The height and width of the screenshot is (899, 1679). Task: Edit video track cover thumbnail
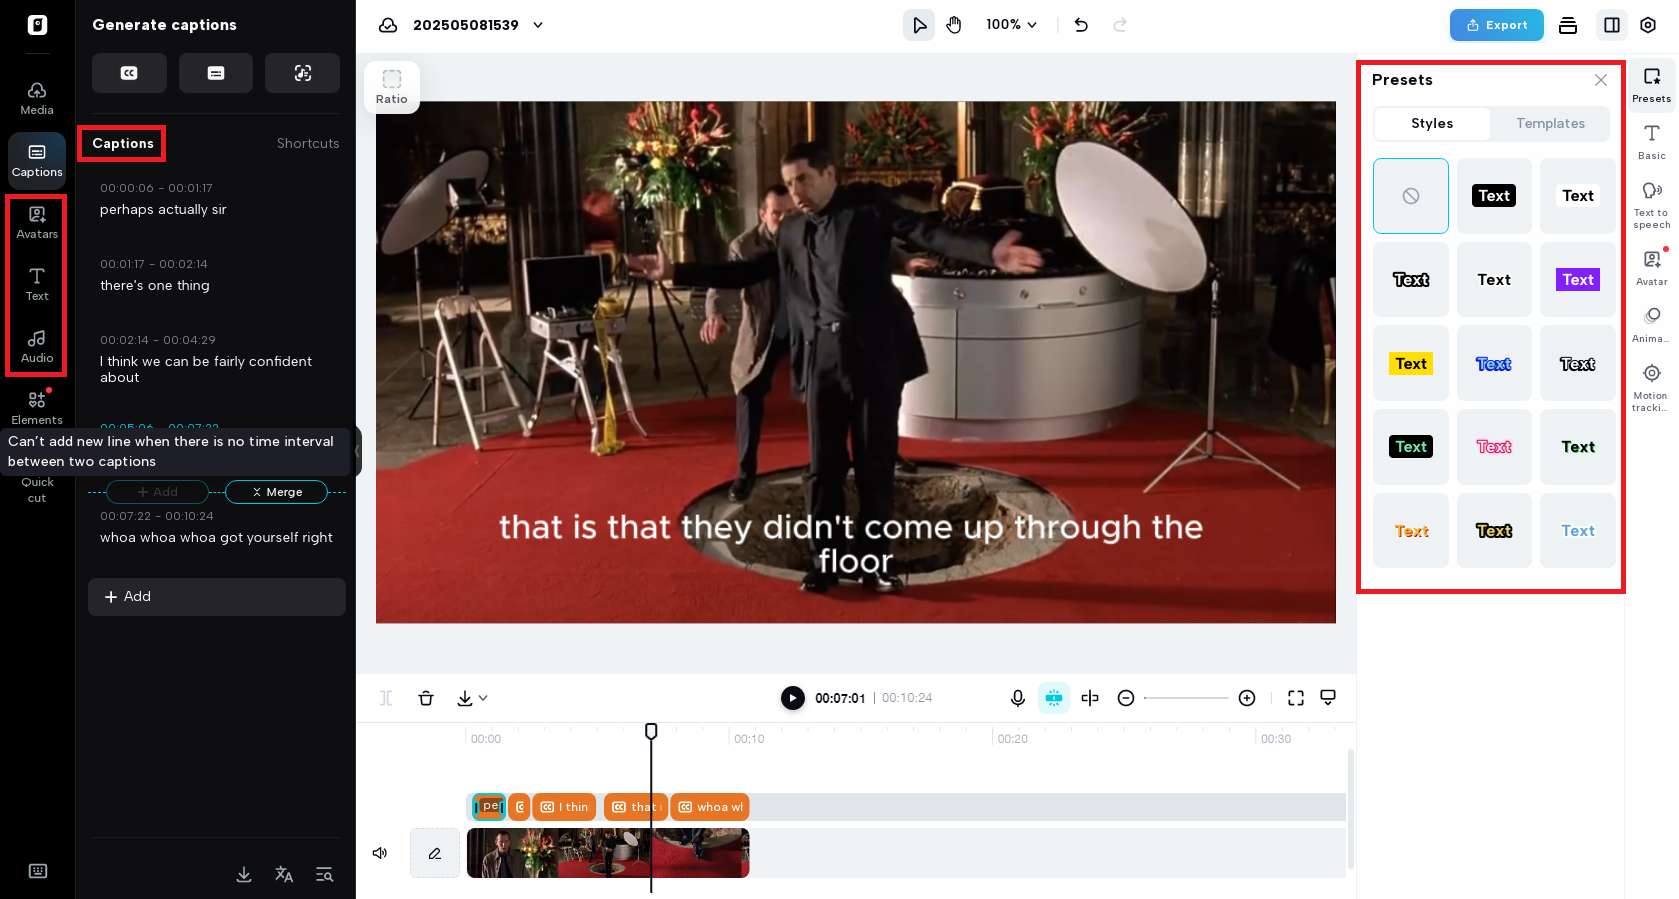coord(435,853)
